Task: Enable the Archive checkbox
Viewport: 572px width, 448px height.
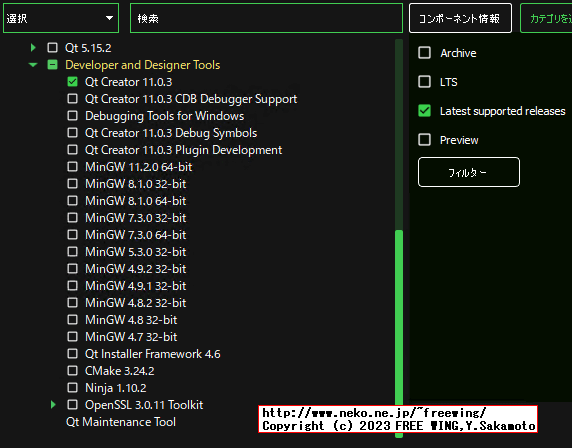Action: tap(424, 53)
